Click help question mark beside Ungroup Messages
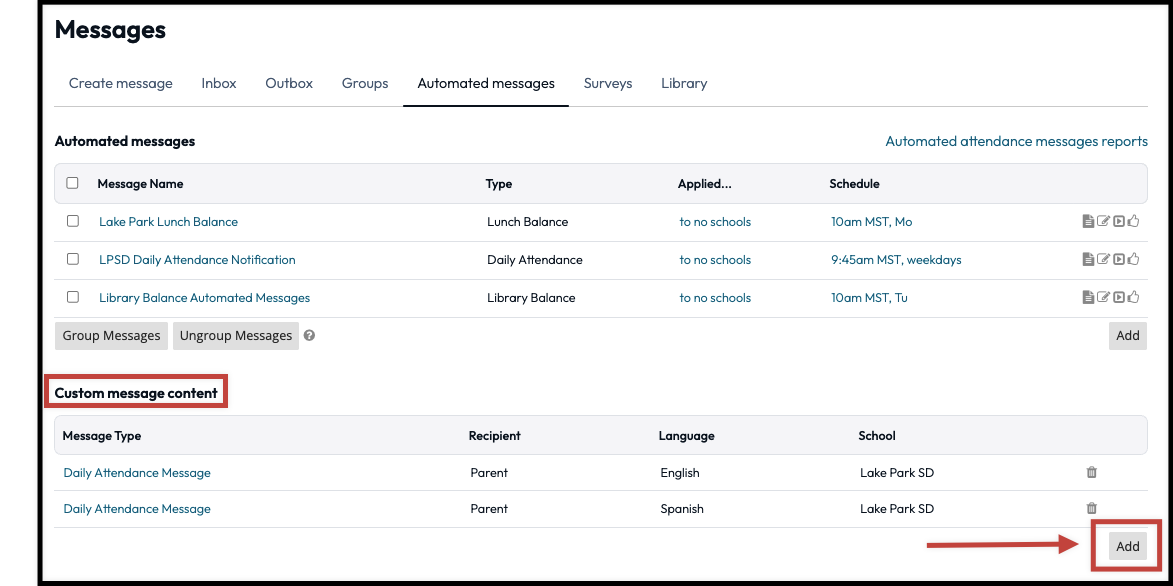Screen dimensions: 1173x586 (x=309, y=336)
